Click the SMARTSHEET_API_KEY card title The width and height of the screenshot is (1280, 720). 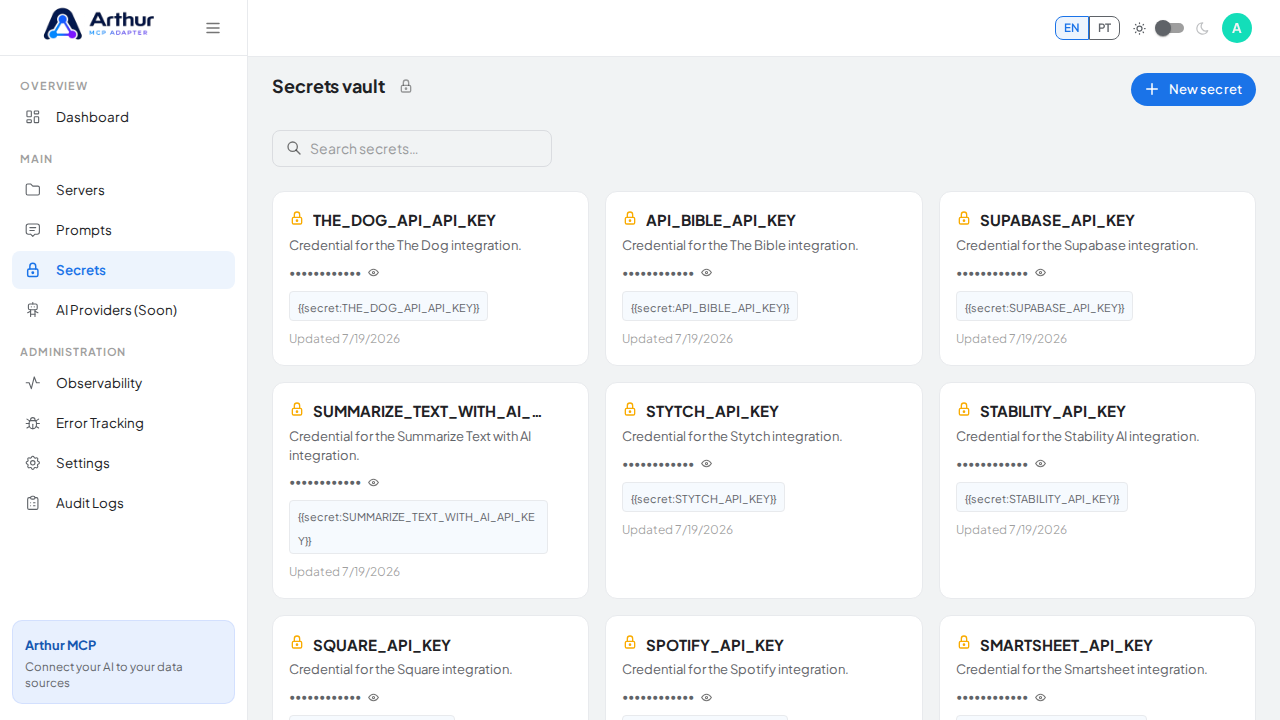(1066, 645)
